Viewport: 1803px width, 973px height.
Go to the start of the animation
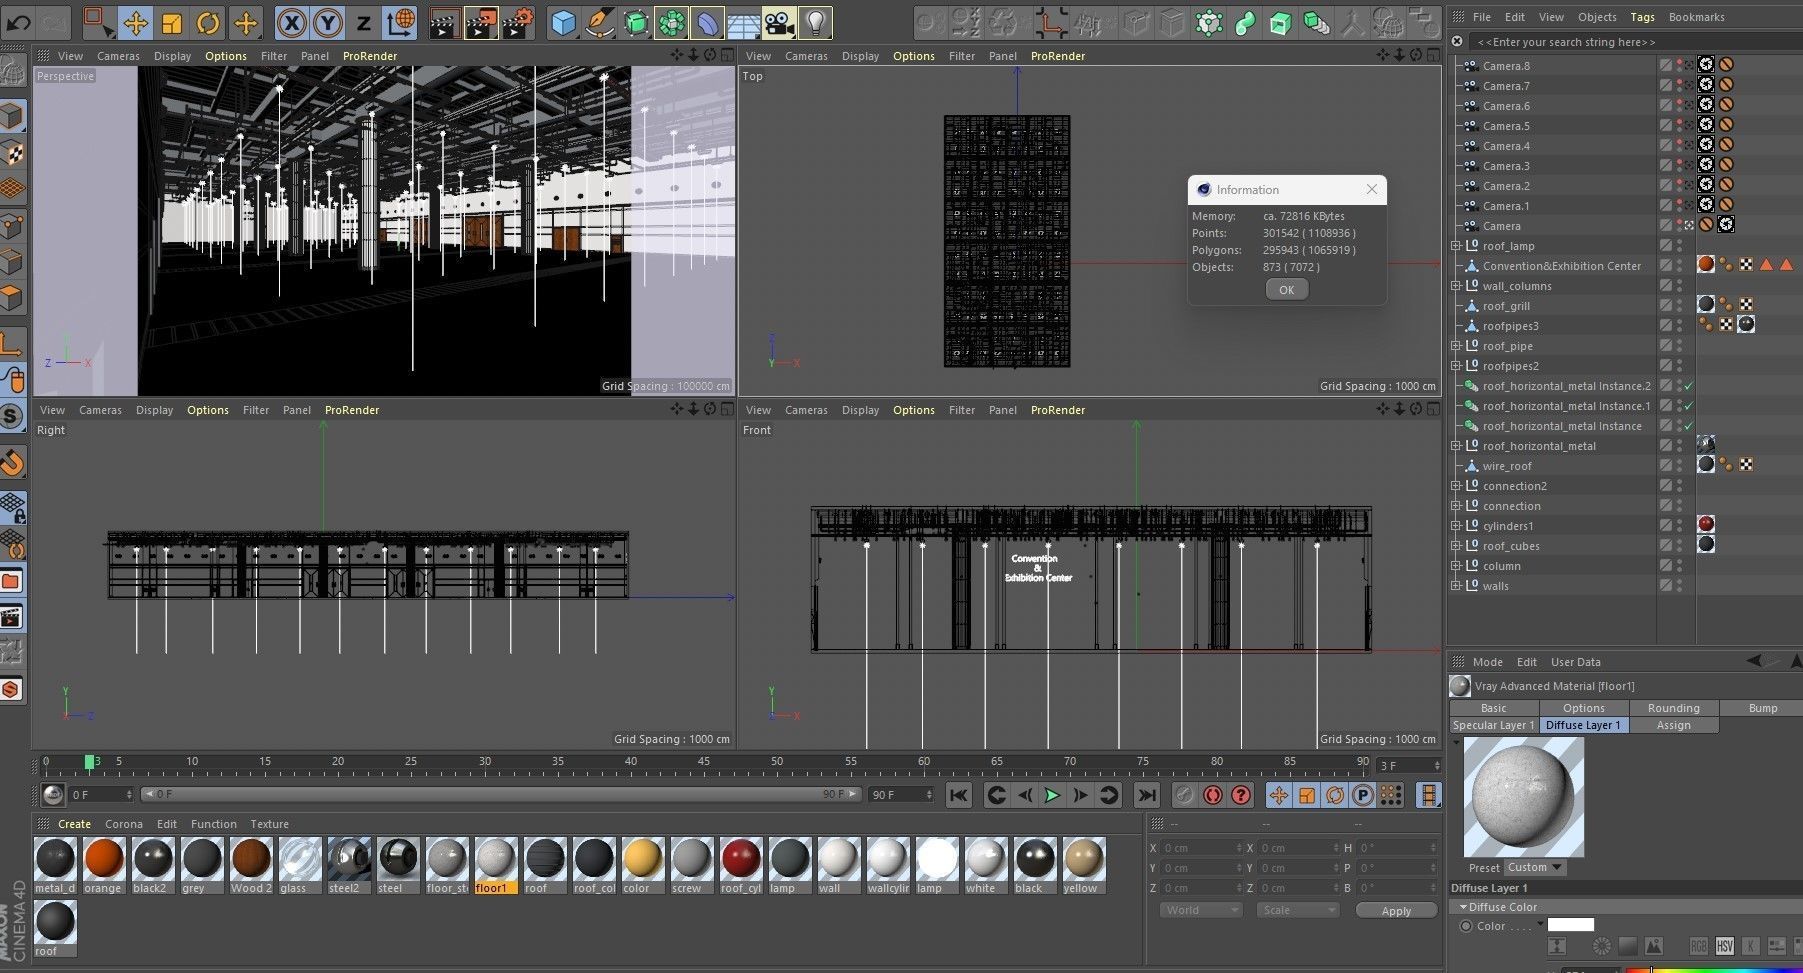[958, 795]
